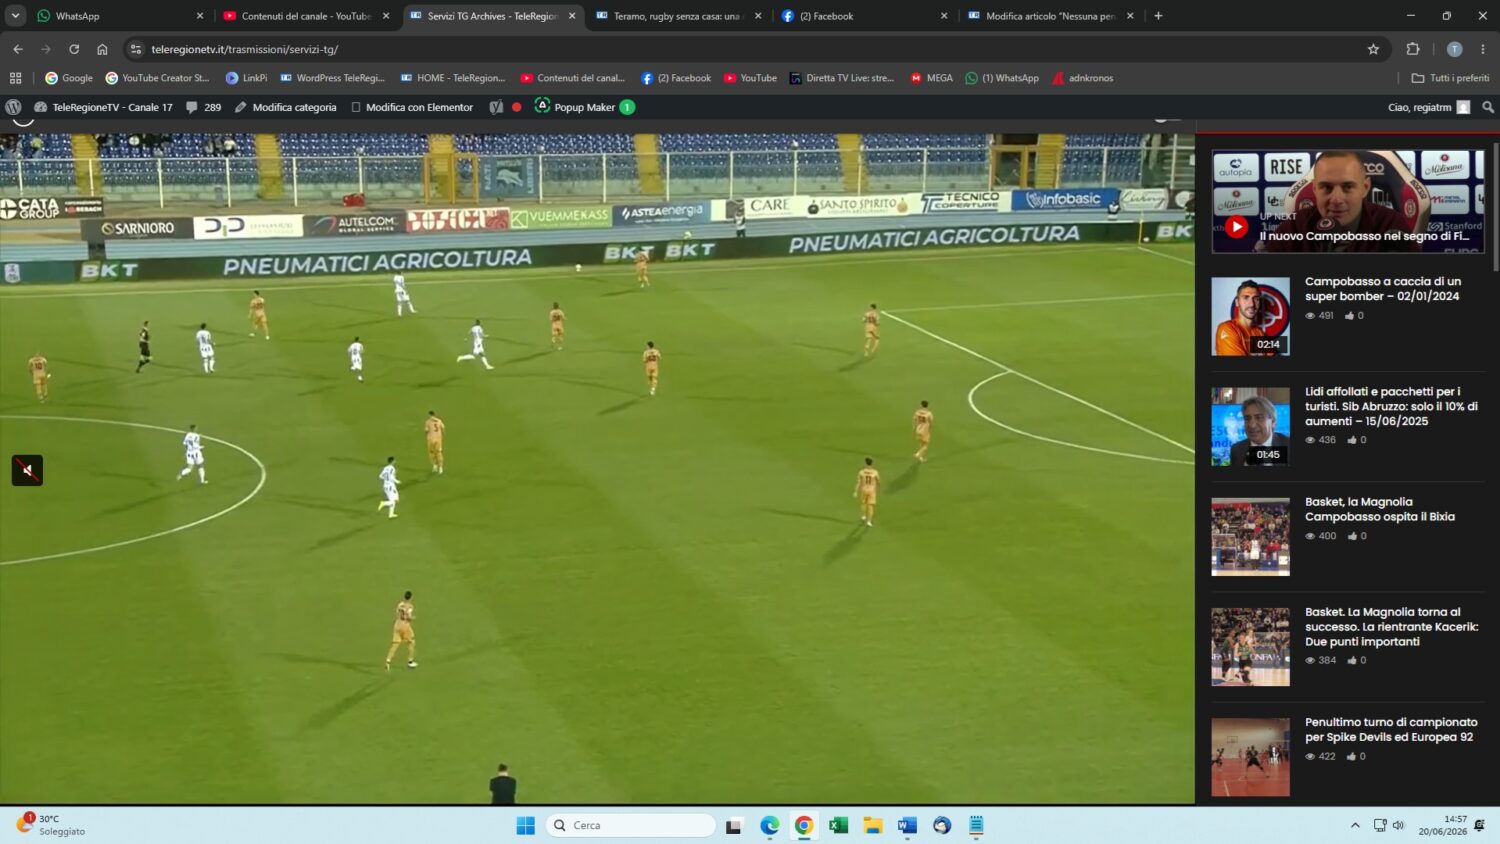The image size is (1500, 844).
Task: View site information icon in address bar
Action: pyautogui.click(x=136, y=49)
